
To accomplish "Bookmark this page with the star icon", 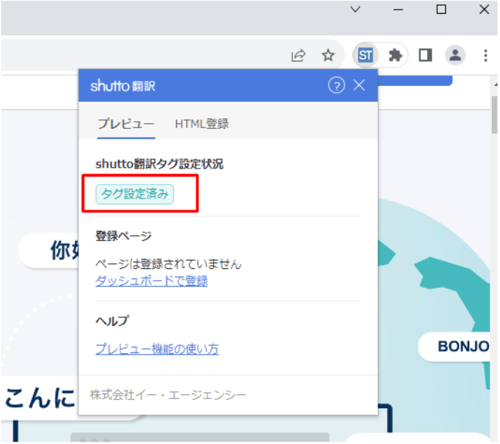I will 328,55.
